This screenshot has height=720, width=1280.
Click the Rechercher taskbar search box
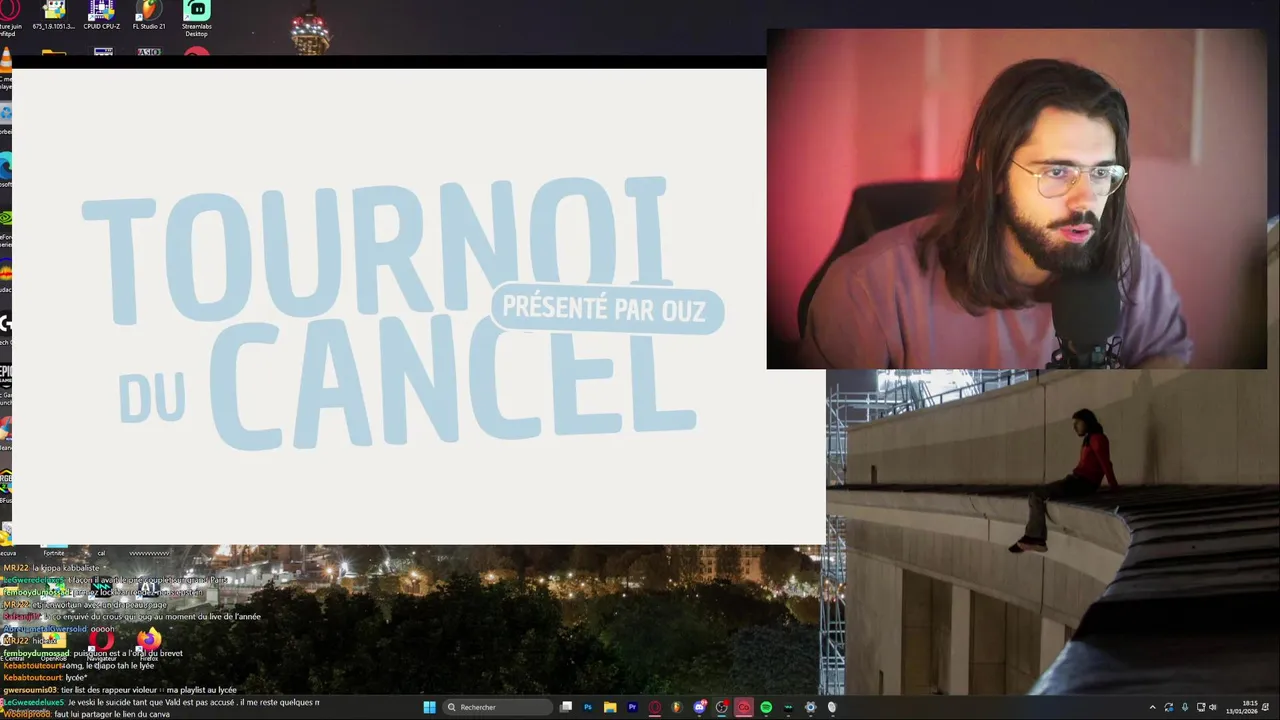(x=498, y=707)
